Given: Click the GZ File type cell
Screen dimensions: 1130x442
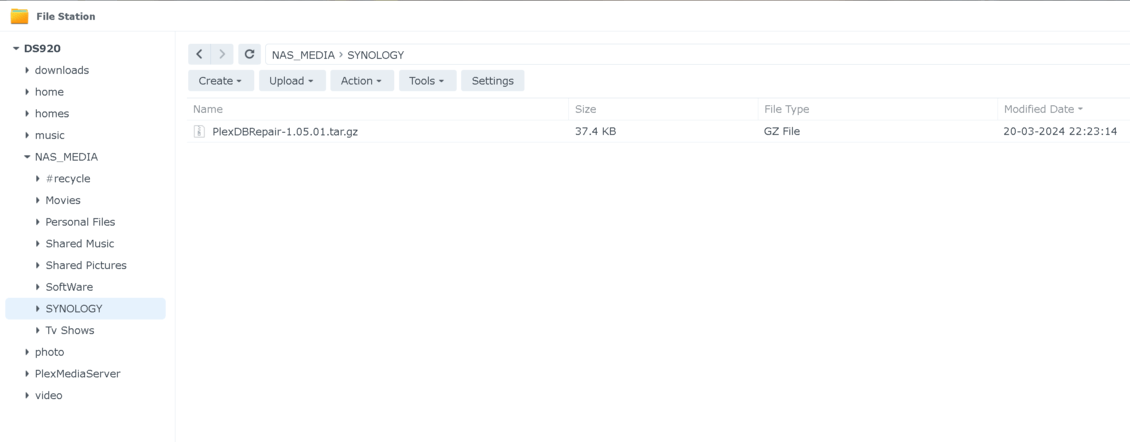Looking at the screenshot, I should pyautogui.click(x=782, y=131).
